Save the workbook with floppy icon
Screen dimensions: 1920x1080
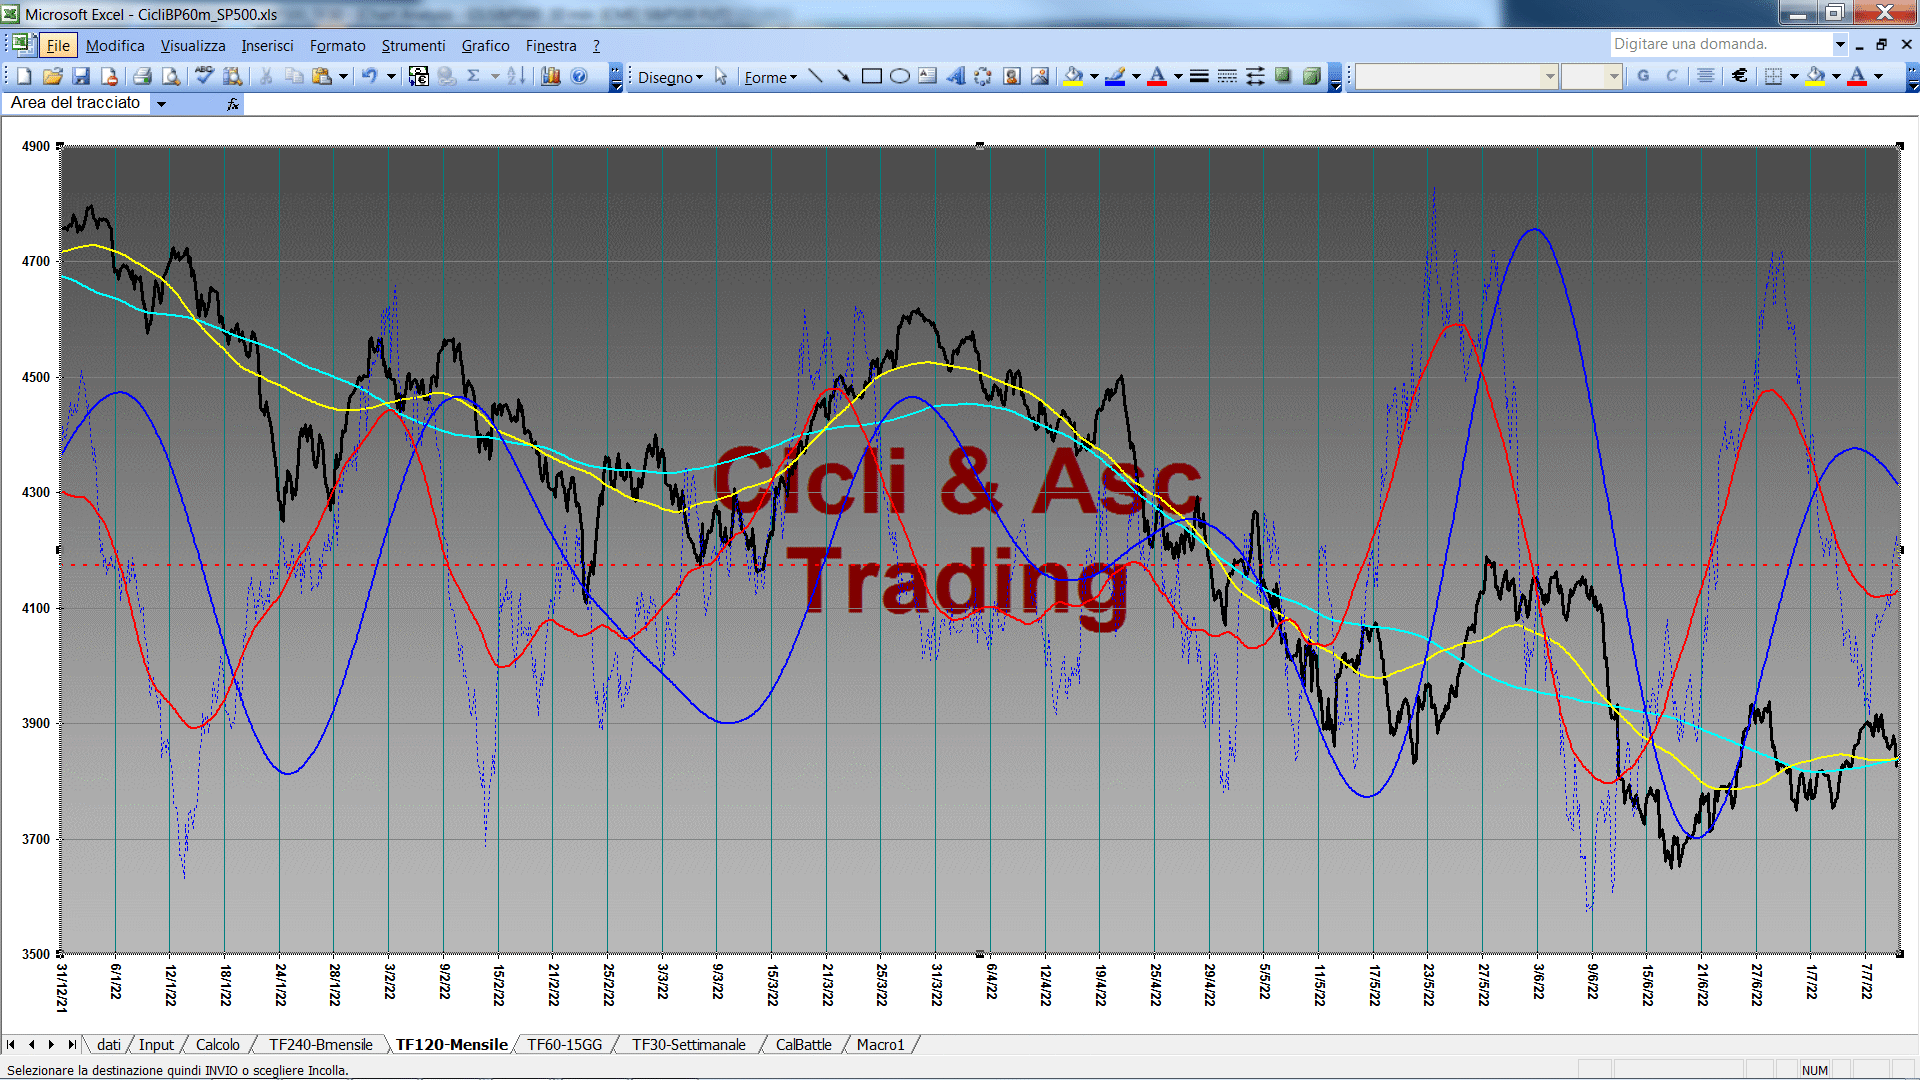pos(81,76)
